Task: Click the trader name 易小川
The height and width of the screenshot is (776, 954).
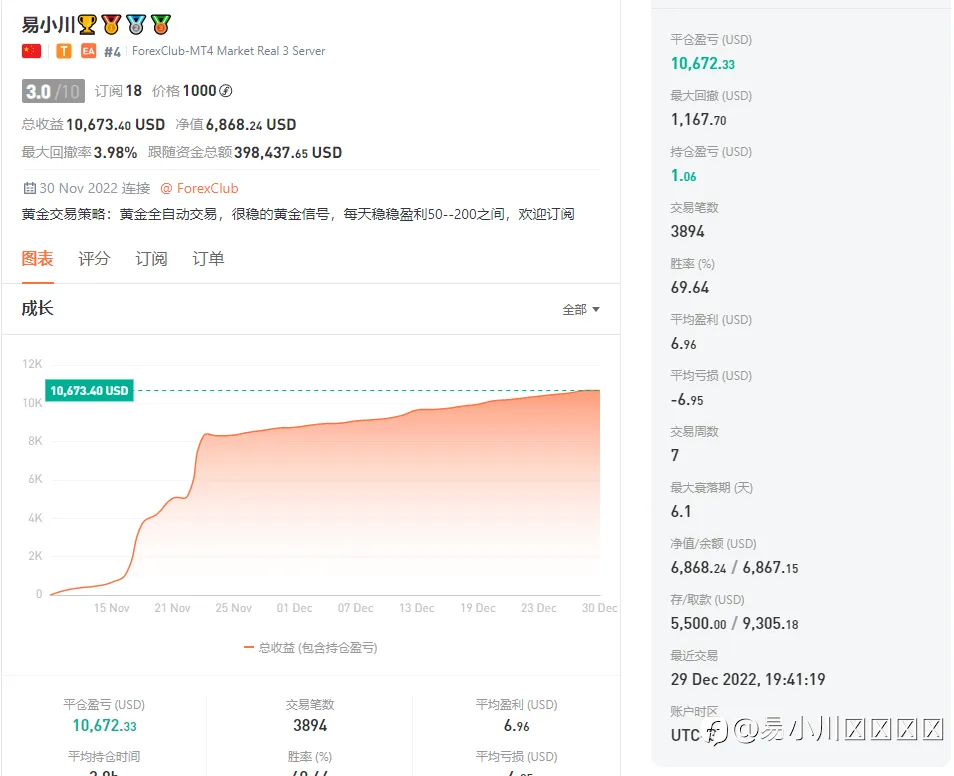Action: [x=48, y=25]
